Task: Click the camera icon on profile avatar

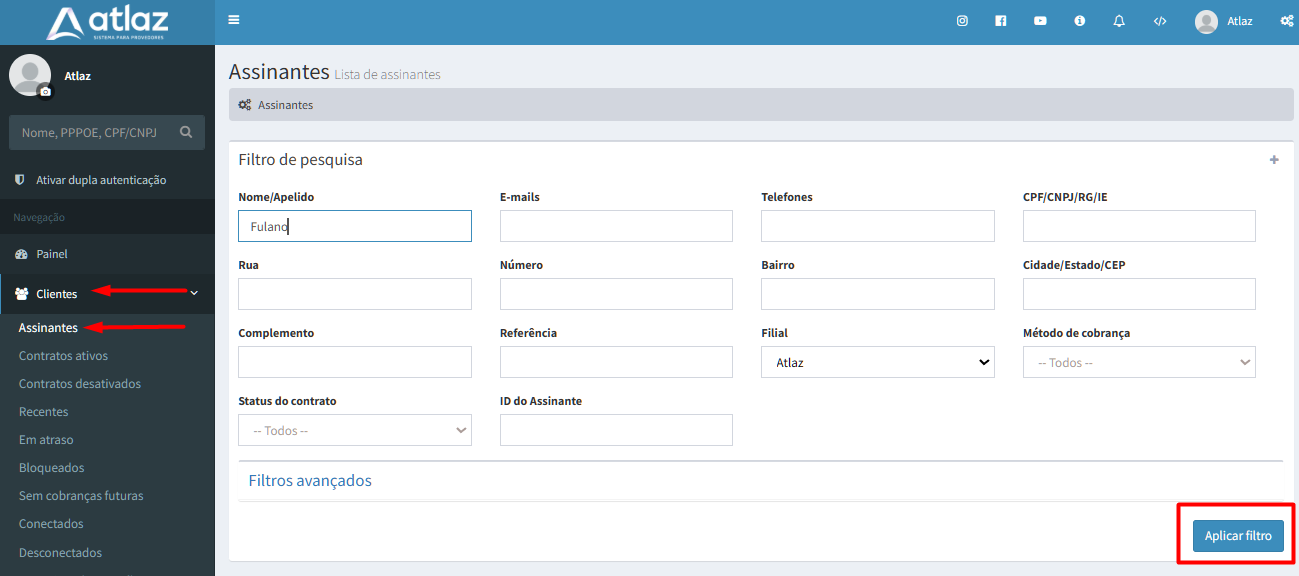Action: coord(45,92)
